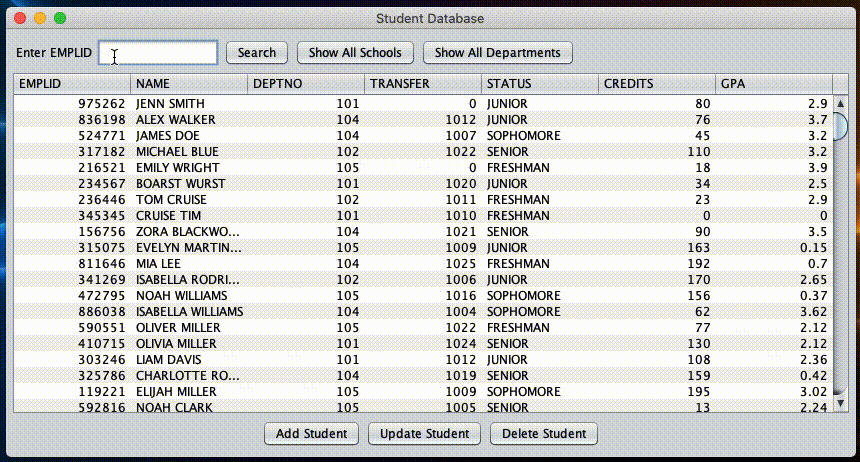Click EMPLID 317182 cell
The width and height of the screenshot is (860, 462).
pyautogui.click(x=72, y=151)
